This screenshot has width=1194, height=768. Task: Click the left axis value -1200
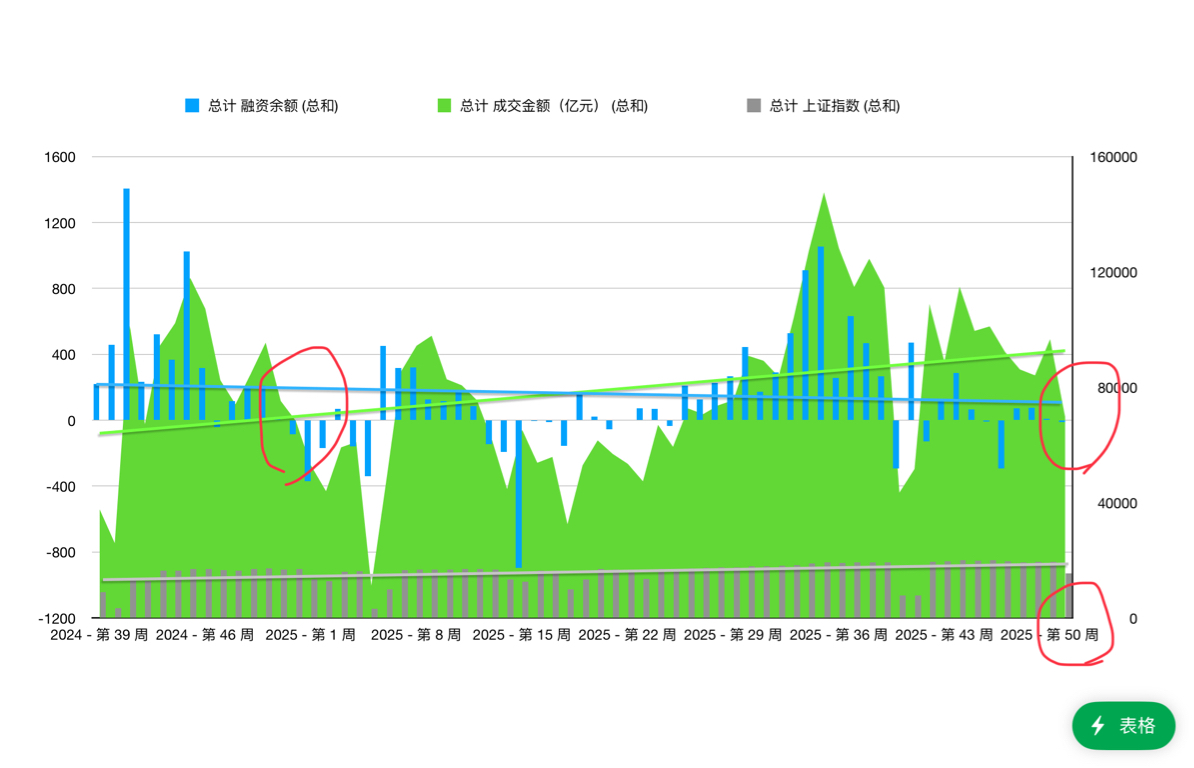(x=58, y=619)
